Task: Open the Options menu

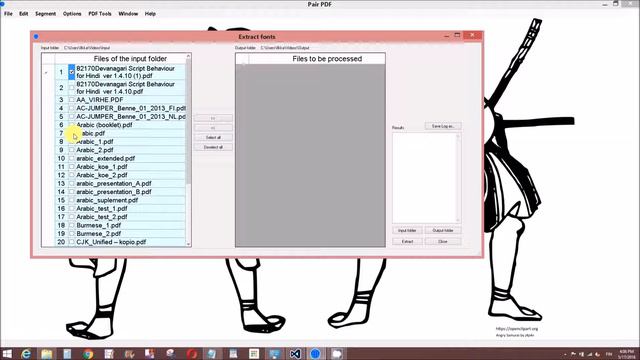Action: [72, 13]
